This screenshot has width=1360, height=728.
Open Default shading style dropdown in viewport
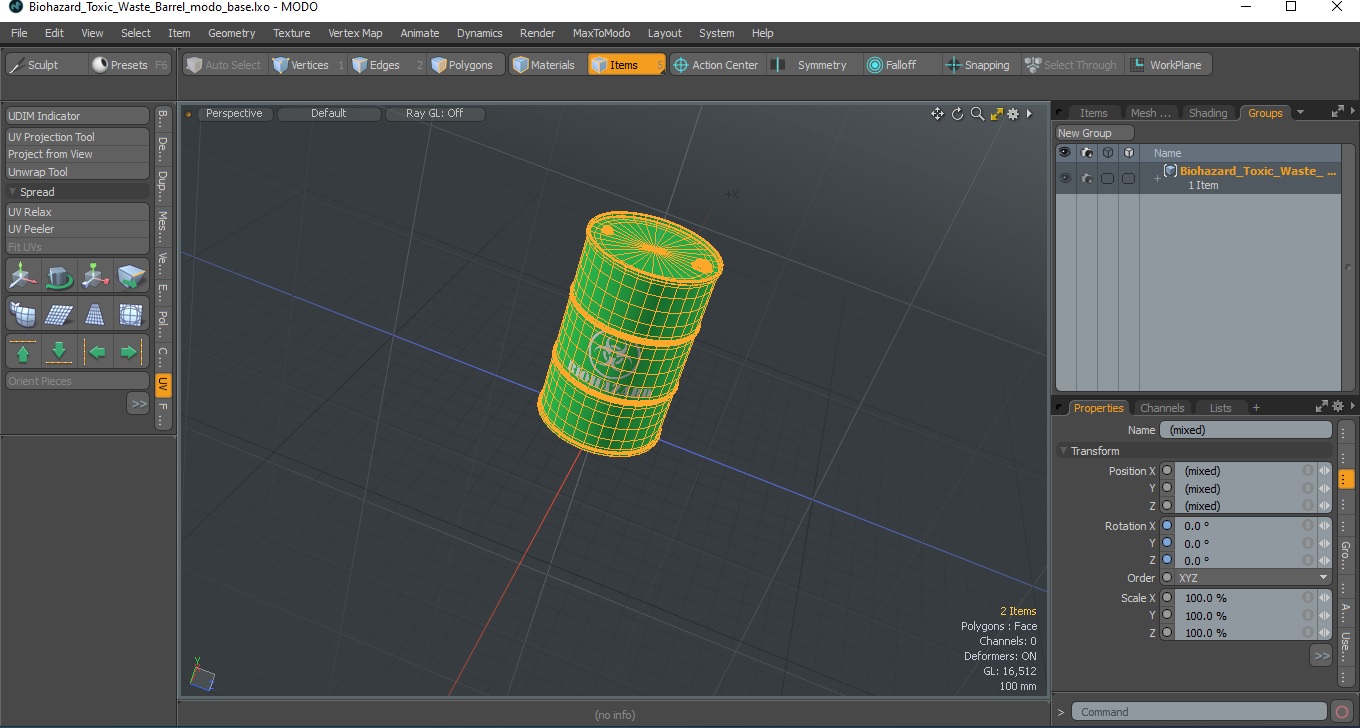(x=329, y=114)
